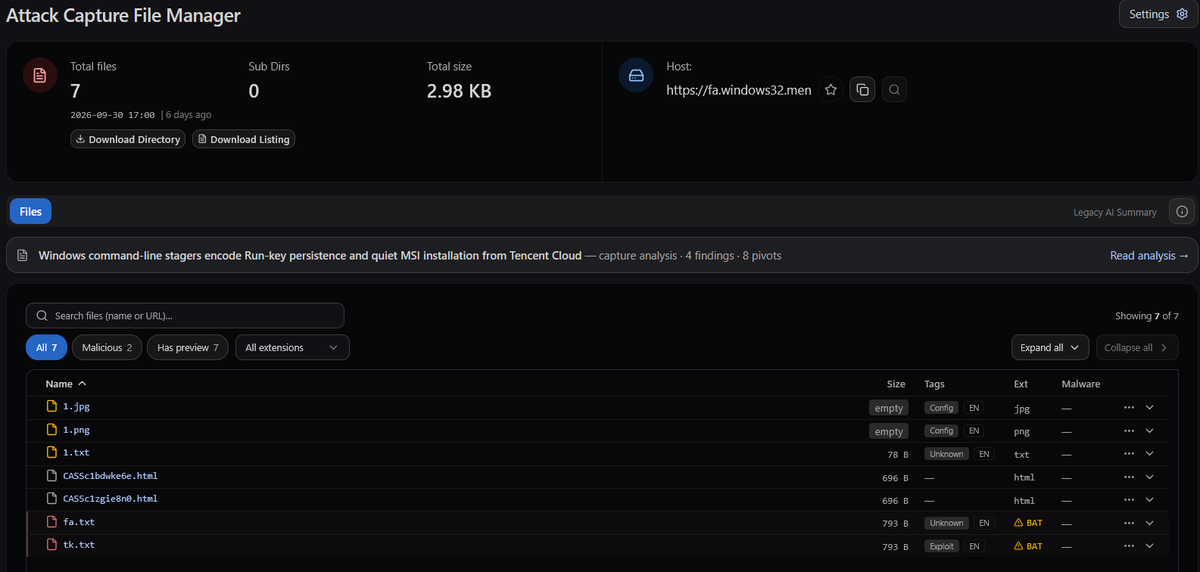
Task: Click the host server icon
Action: (x=636, y=76)
